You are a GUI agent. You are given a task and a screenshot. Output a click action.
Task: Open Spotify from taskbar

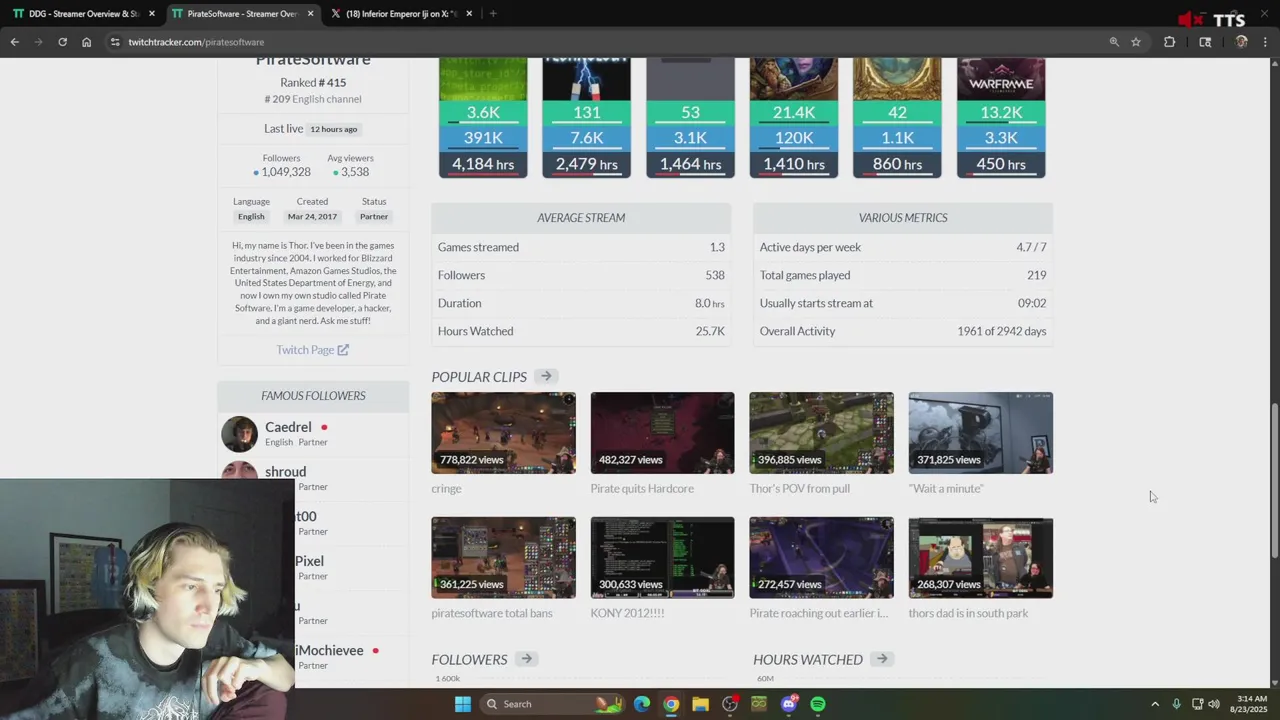coord(818,704)
